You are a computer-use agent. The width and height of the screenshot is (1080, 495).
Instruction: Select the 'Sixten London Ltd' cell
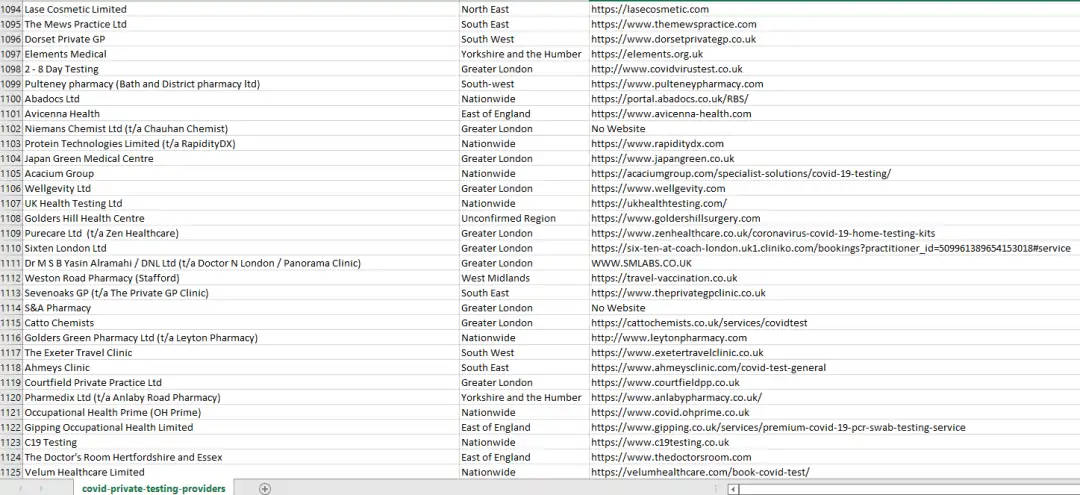[241, 248]
